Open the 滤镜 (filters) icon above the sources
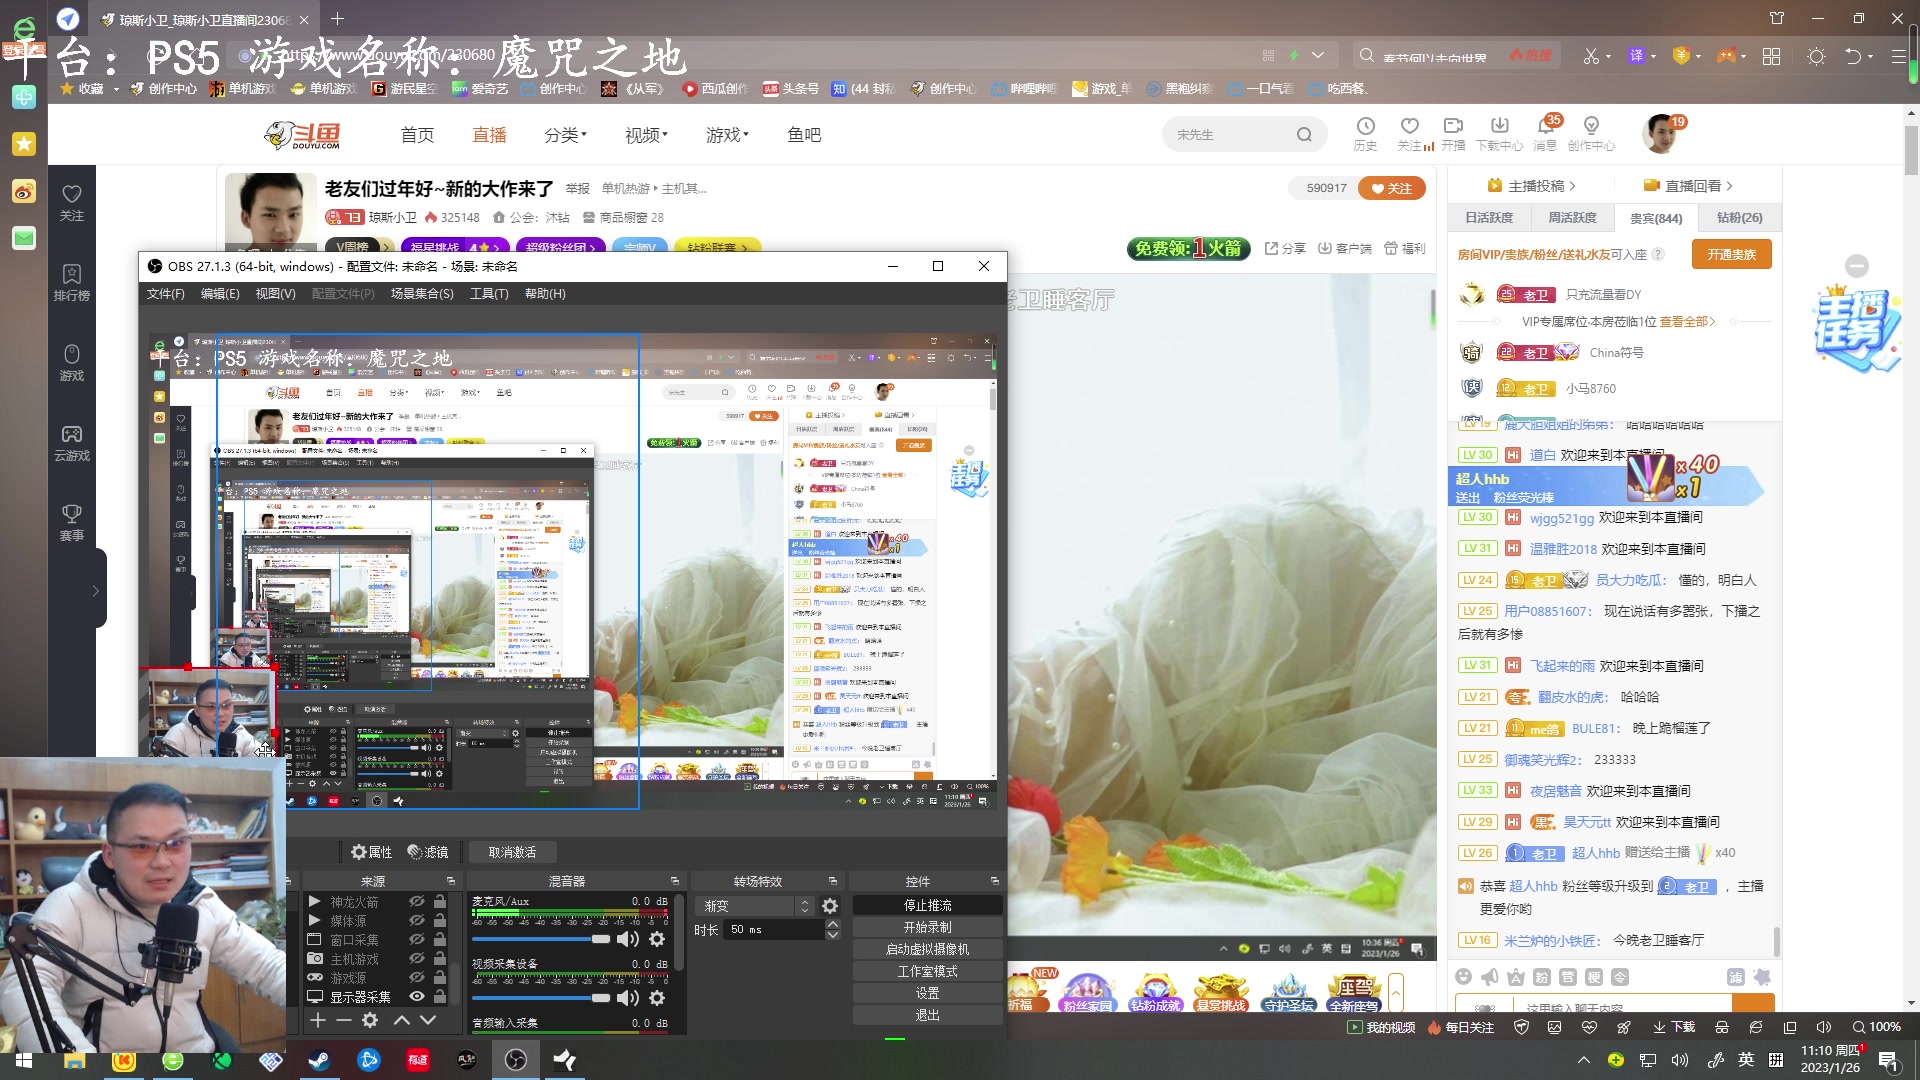Viewport: 1920px width, 1080px height. pos(414,852)
